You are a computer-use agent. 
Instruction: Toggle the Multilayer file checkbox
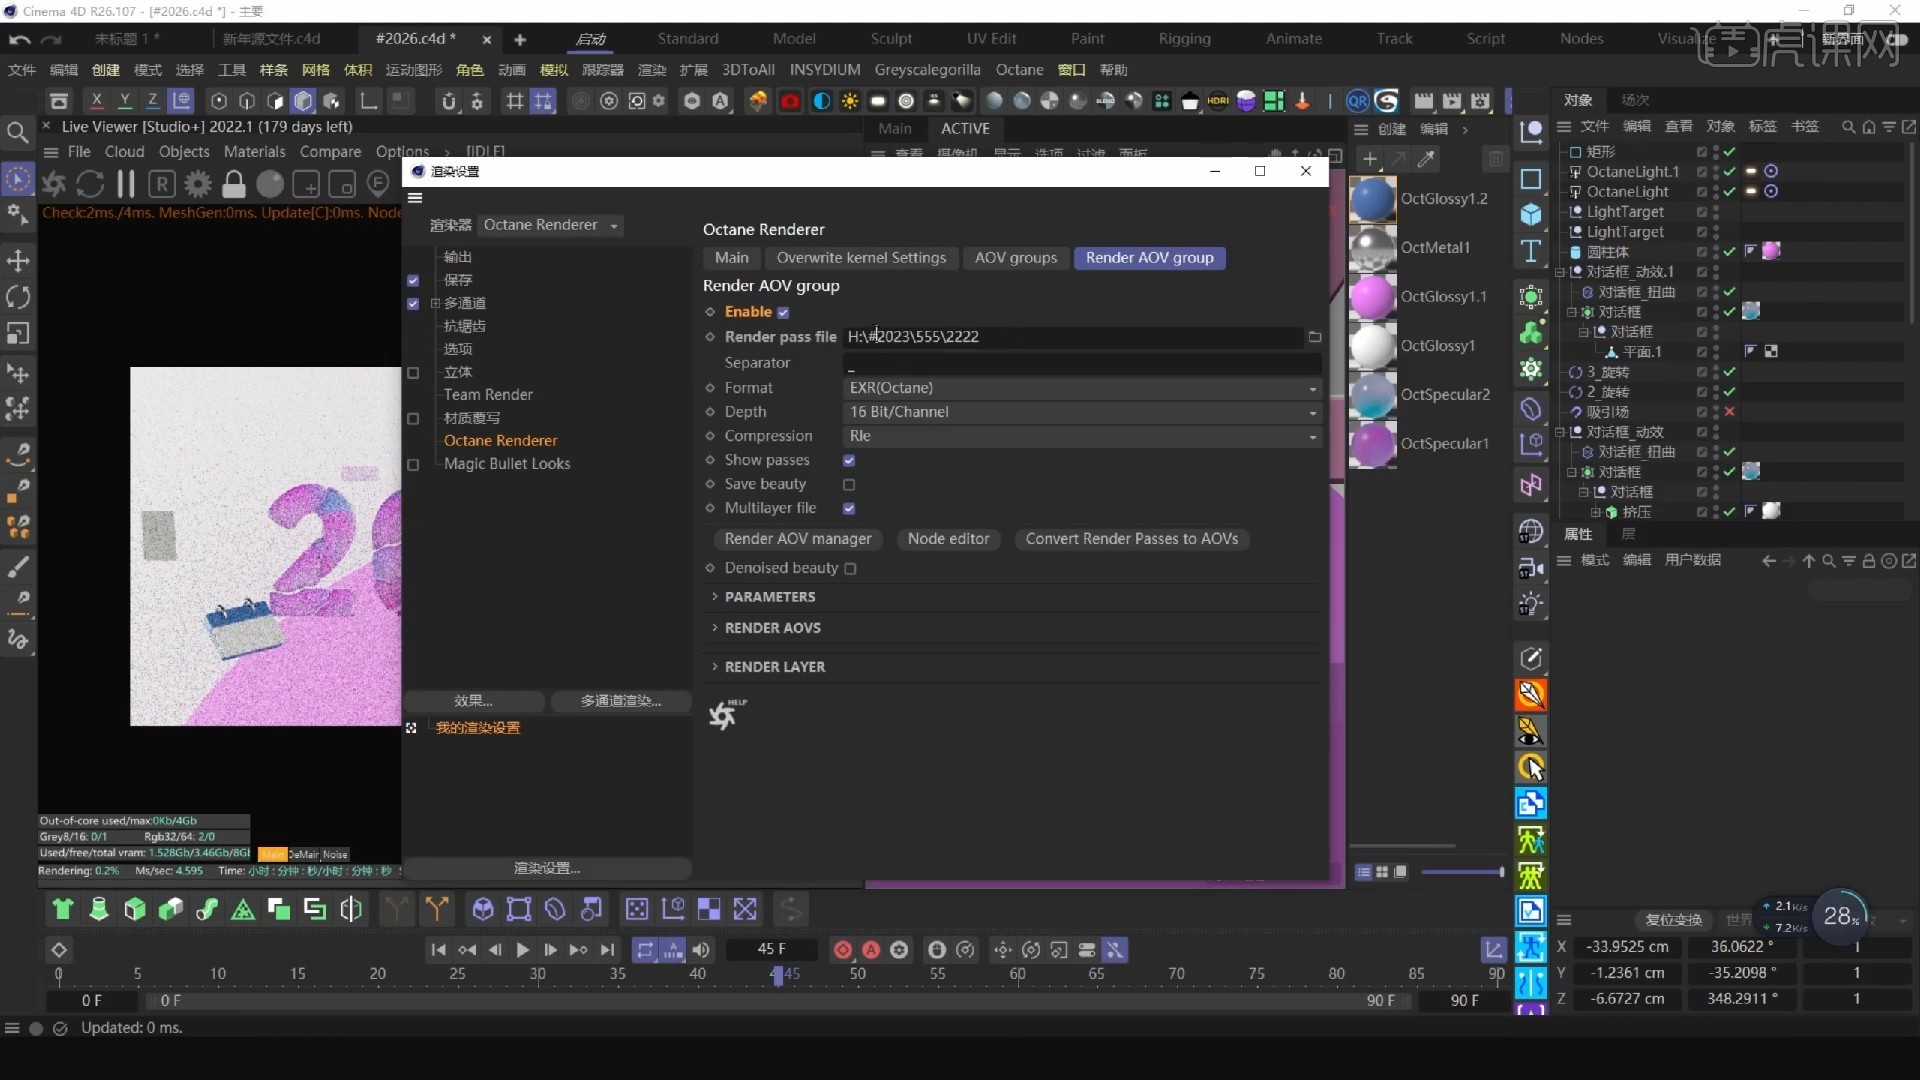point(849,509)
